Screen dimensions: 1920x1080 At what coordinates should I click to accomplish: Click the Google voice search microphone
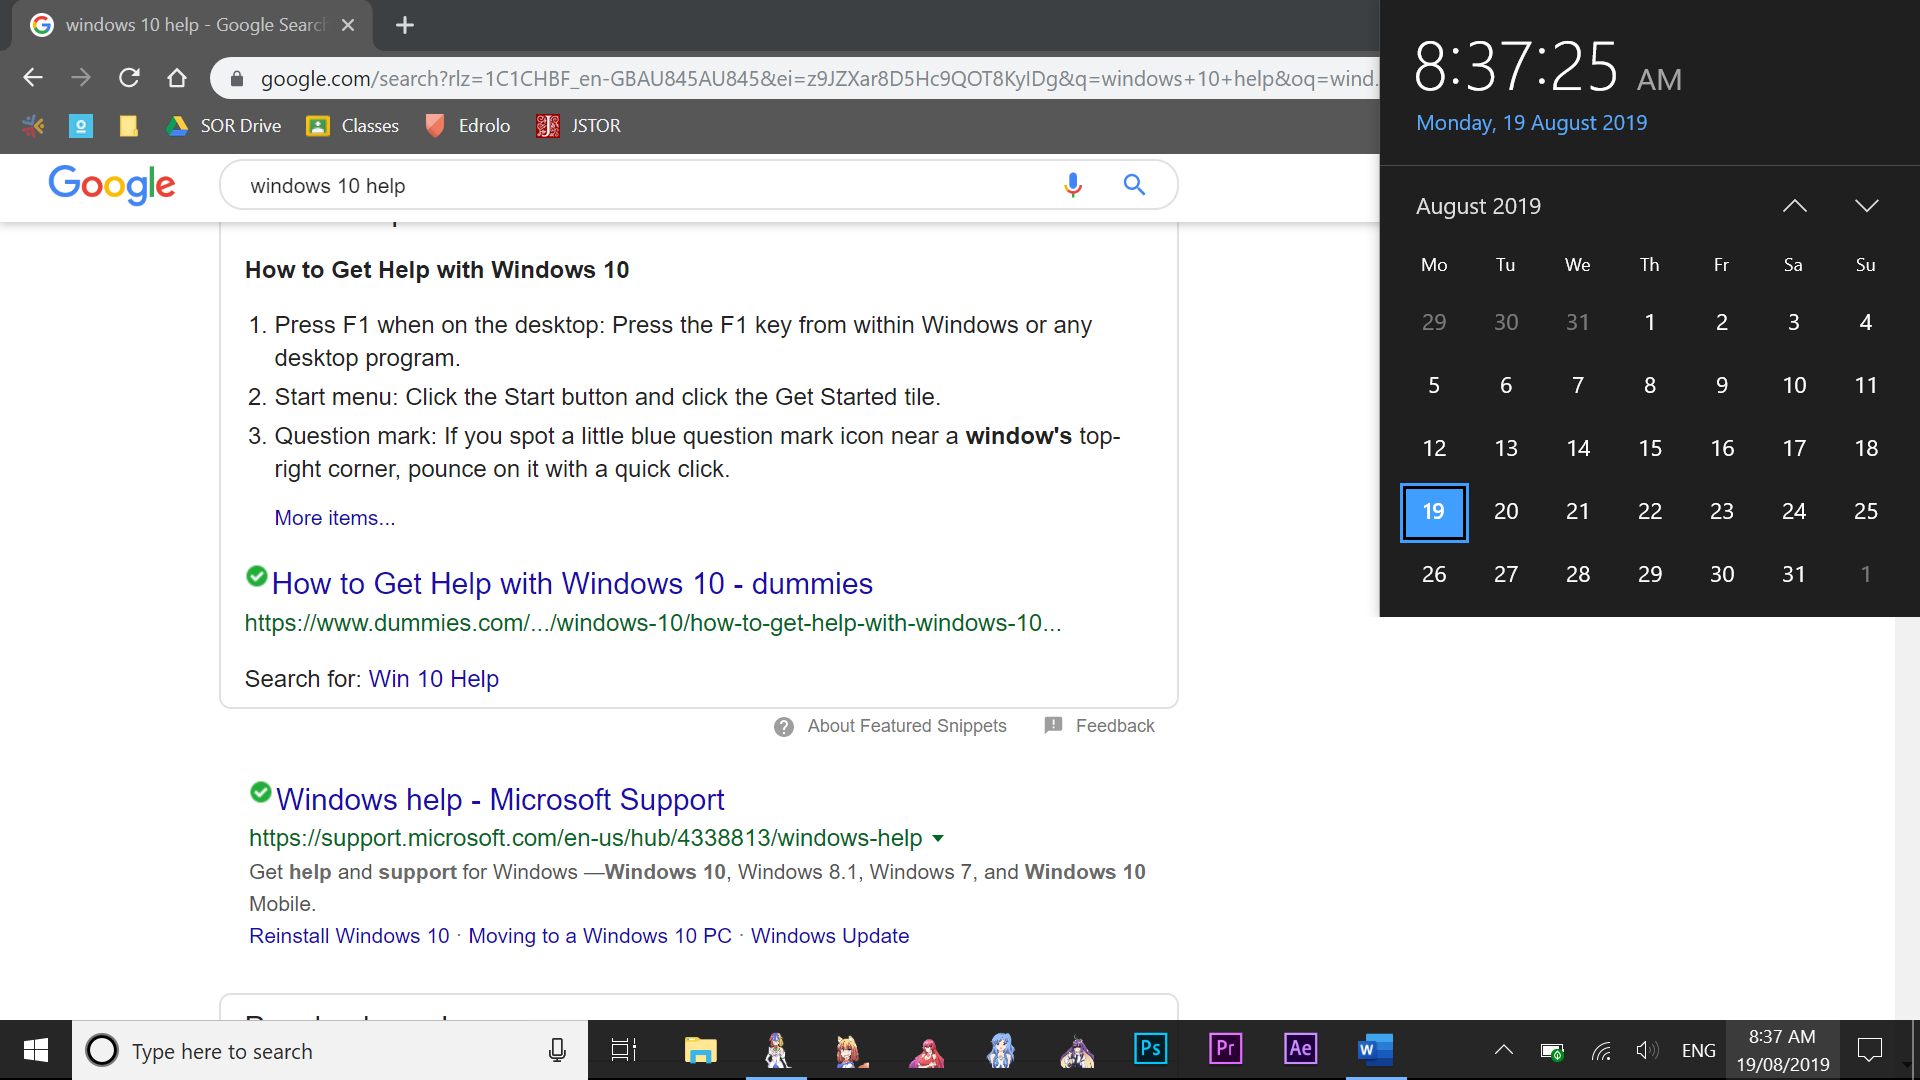click(x=1073, y=185)
